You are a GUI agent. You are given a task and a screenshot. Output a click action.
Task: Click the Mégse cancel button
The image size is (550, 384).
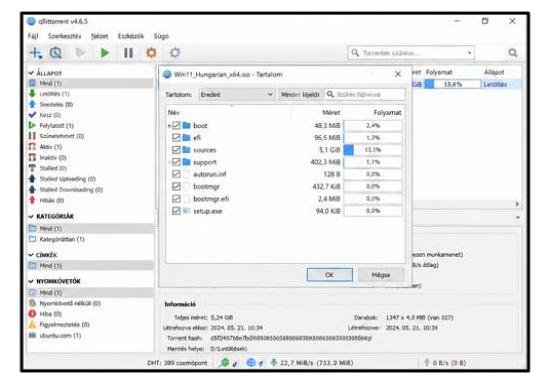point(381,275)
